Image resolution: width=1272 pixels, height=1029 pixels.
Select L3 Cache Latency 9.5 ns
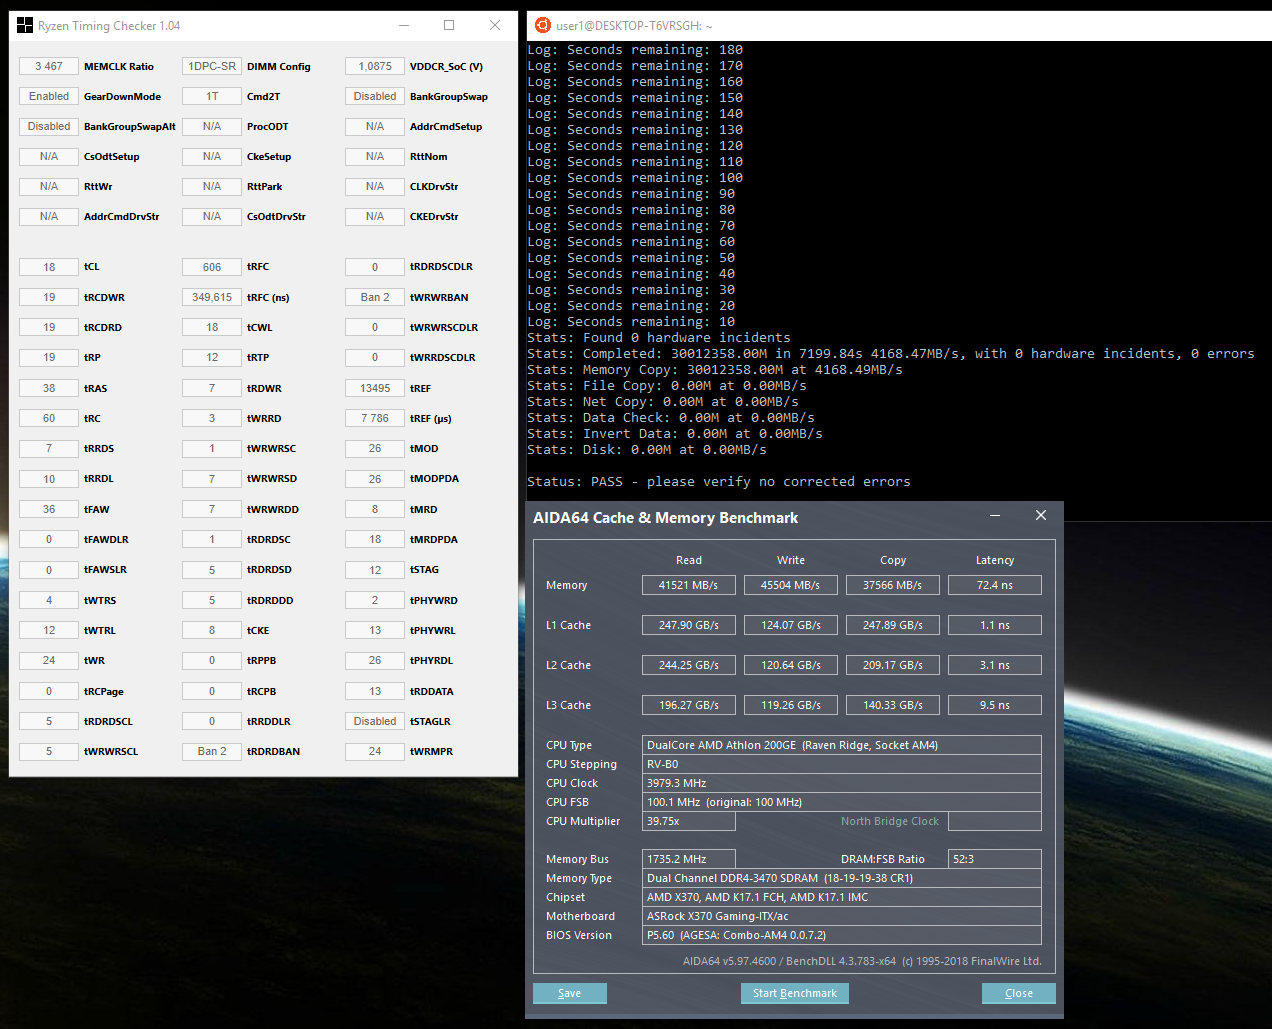[995, 705]
